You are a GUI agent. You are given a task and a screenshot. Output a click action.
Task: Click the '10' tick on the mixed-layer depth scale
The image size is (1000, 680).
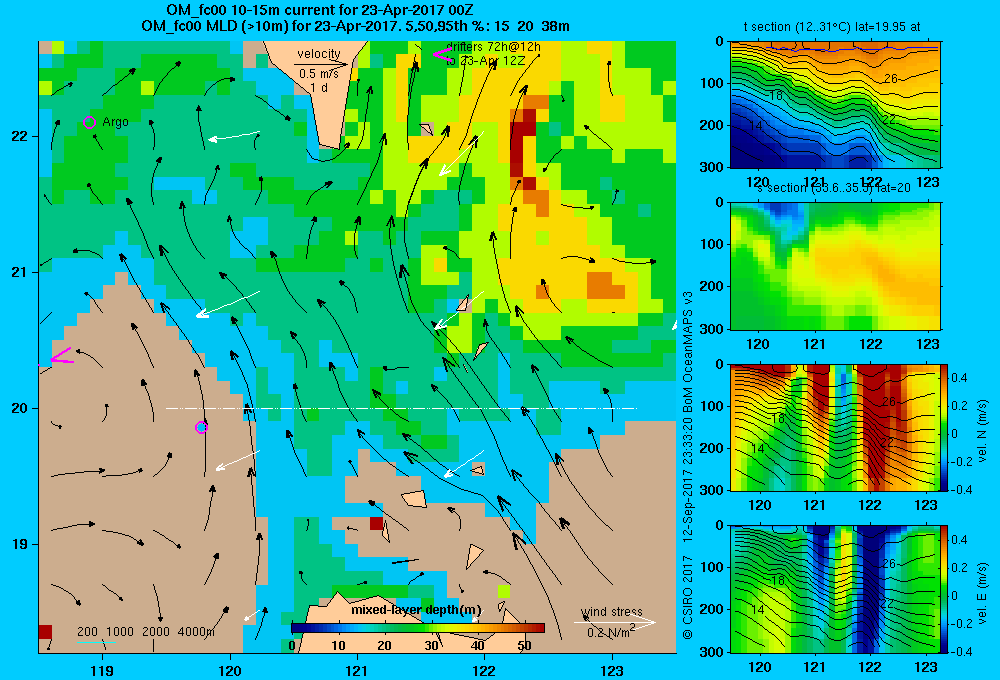[x=338, y=646]
